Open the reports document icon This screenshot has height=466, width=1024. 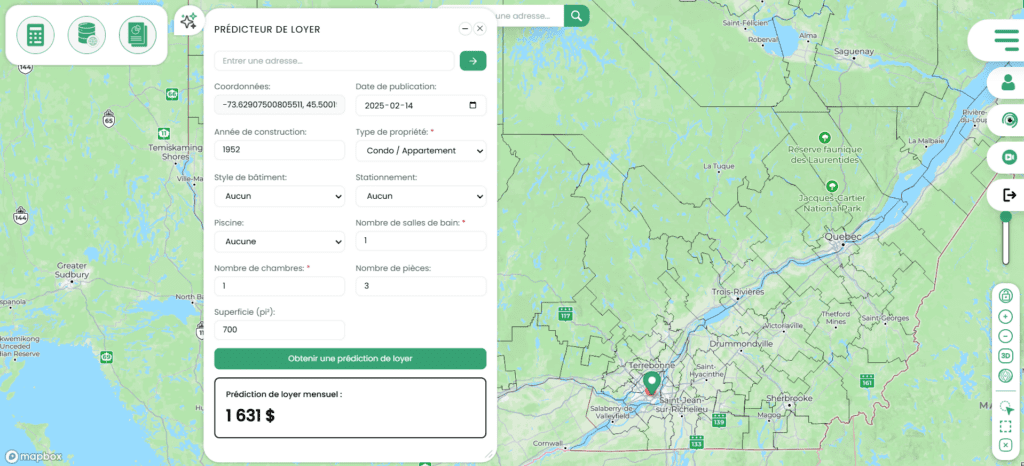point(138,35)
